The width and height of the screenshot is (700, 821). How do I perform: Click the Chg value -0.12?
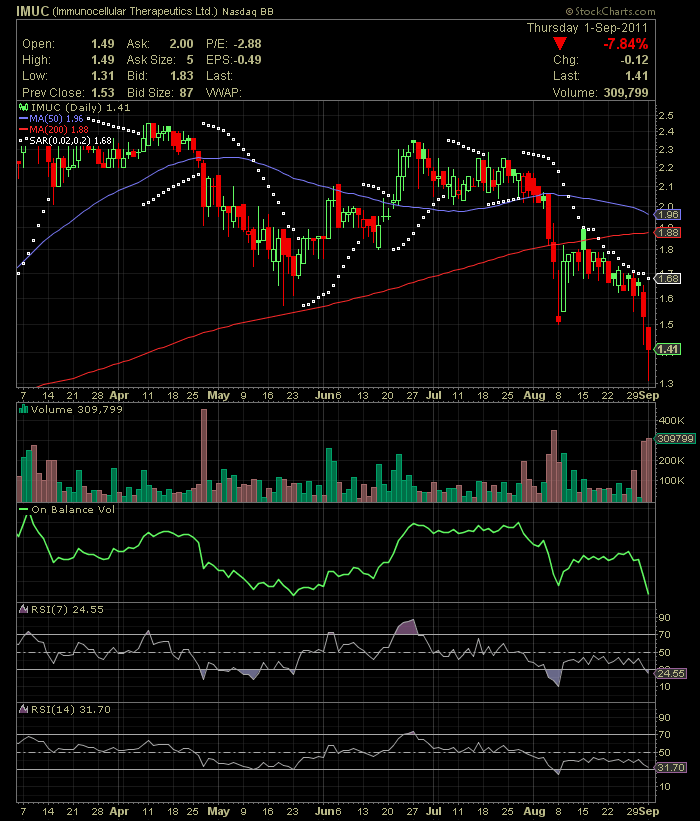pos(634,60)
